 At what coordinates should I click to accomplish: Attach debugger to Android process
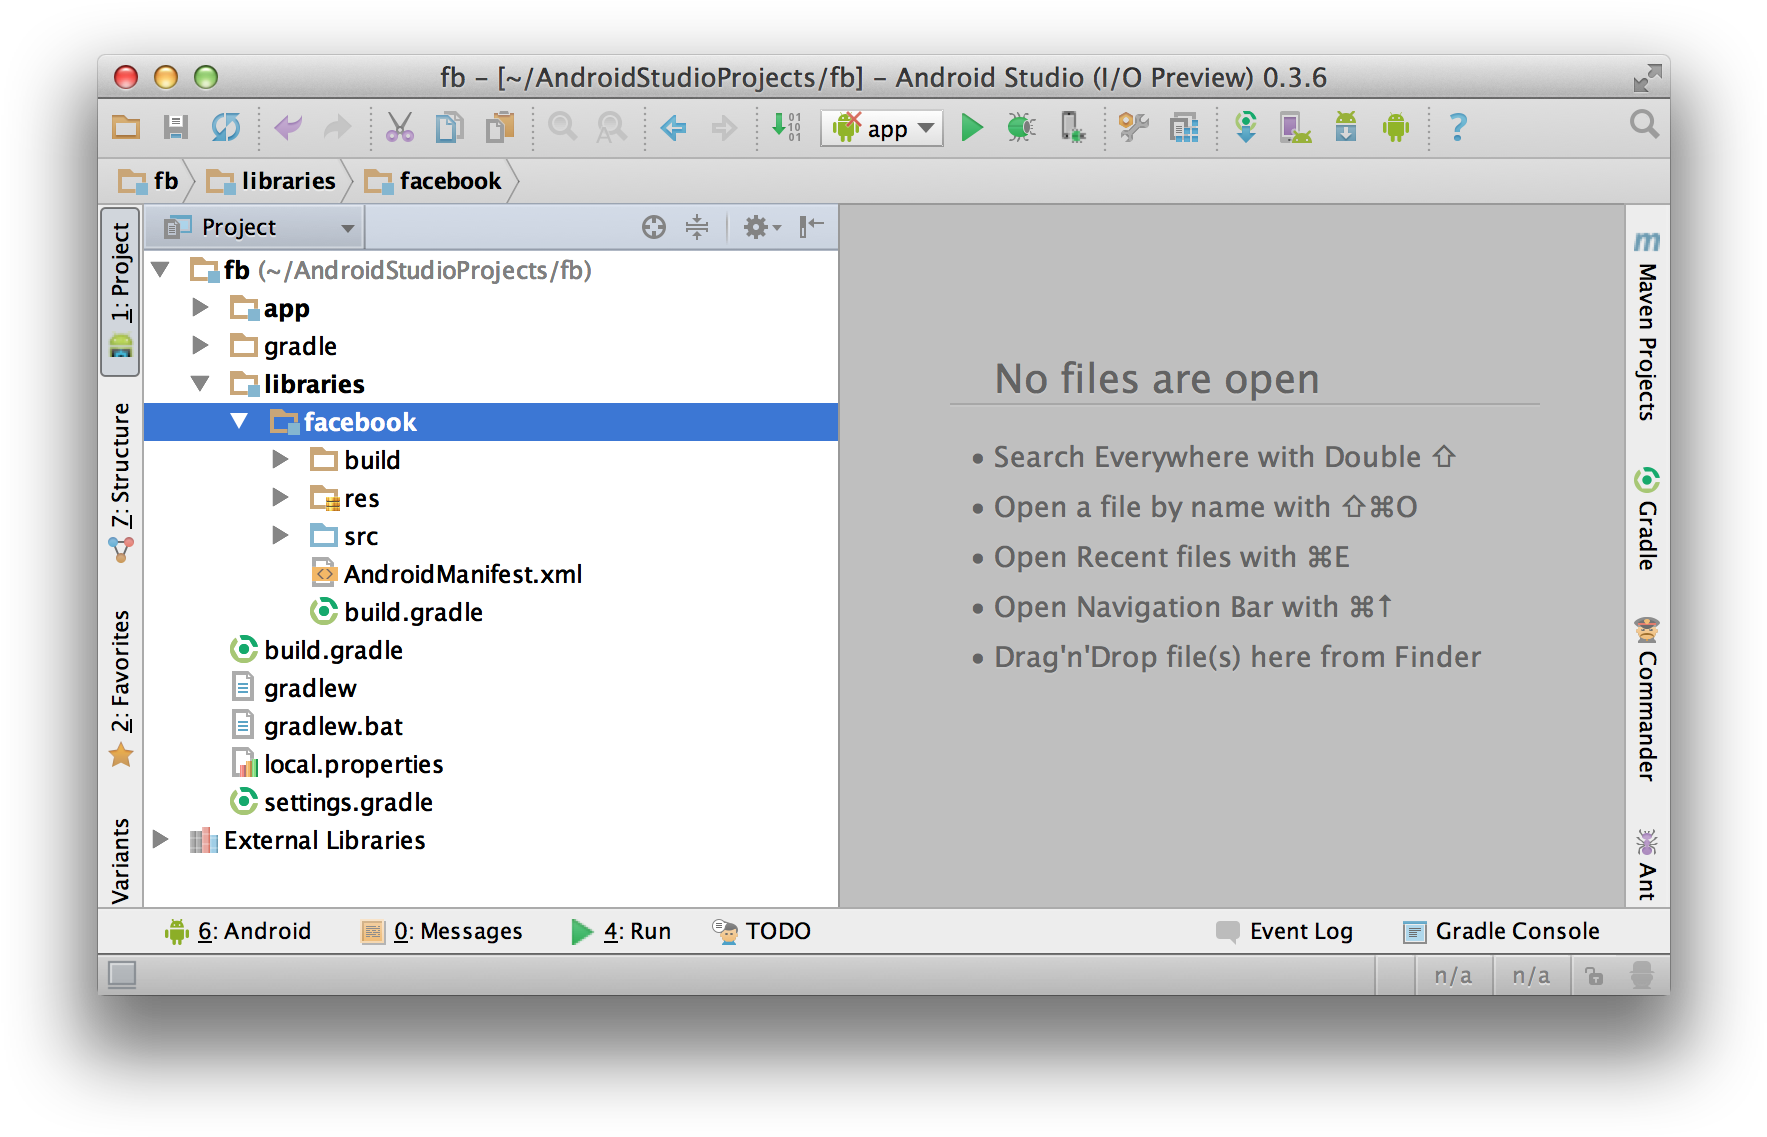(x=1071, y=127)
